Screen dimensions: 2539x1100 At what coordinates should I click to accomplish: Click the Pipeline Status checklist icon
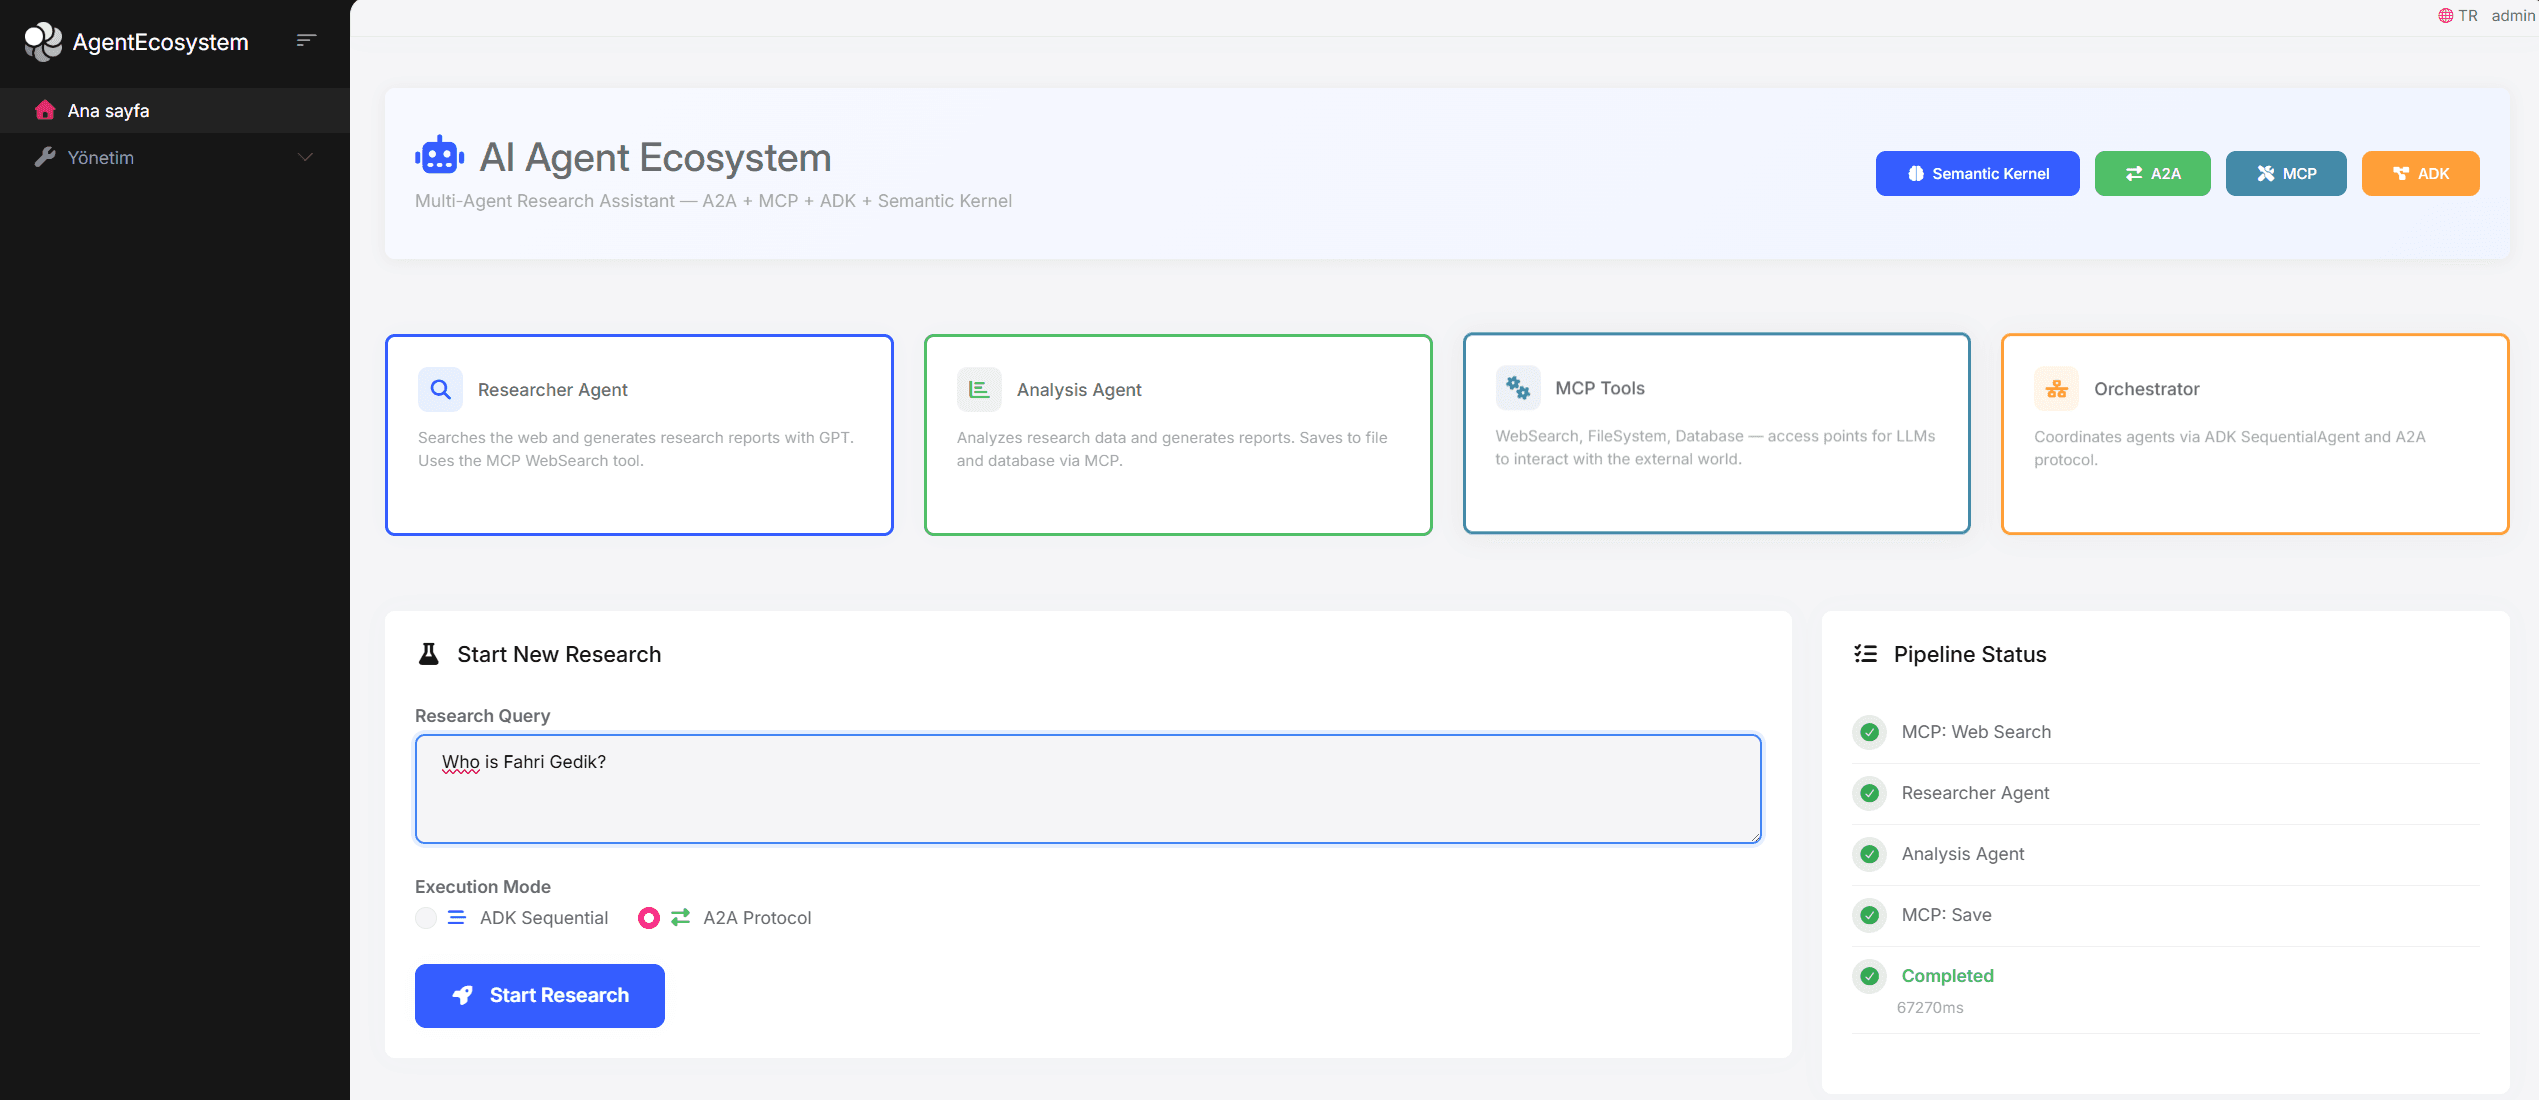point(1866,653)
